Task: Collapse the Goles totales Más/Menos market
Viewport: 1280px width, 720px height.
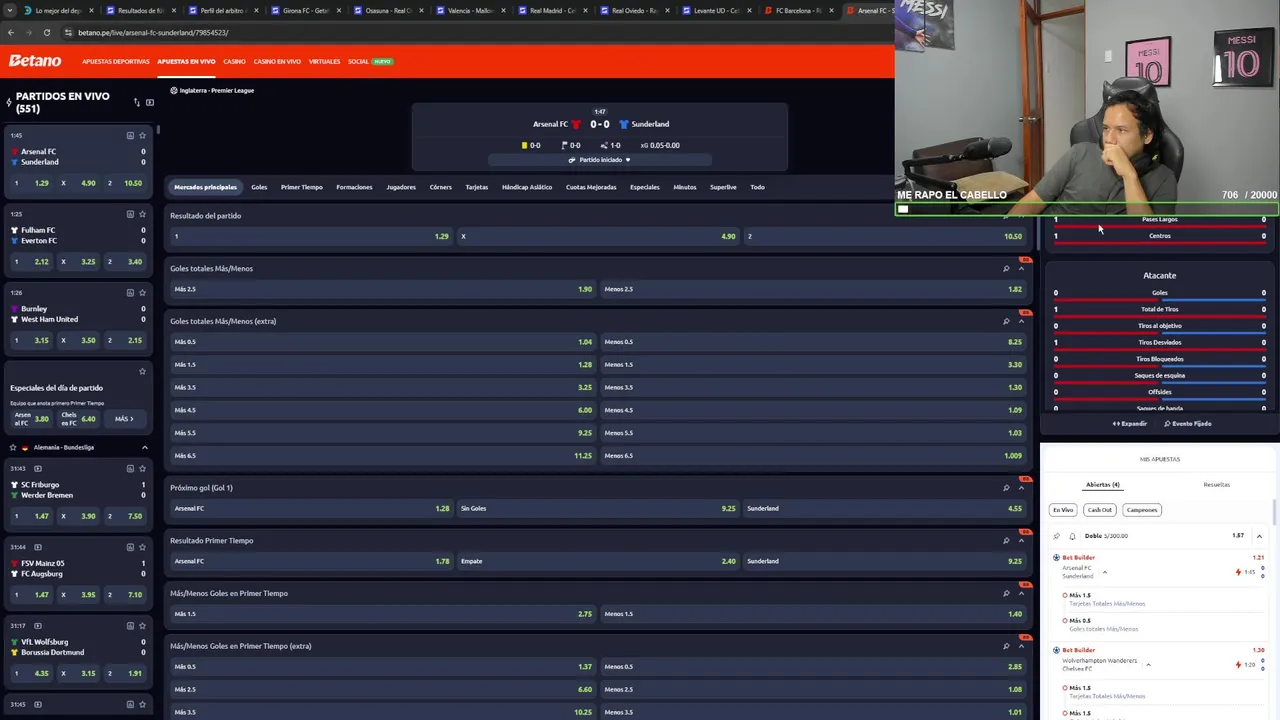Action: point(1021,268)
